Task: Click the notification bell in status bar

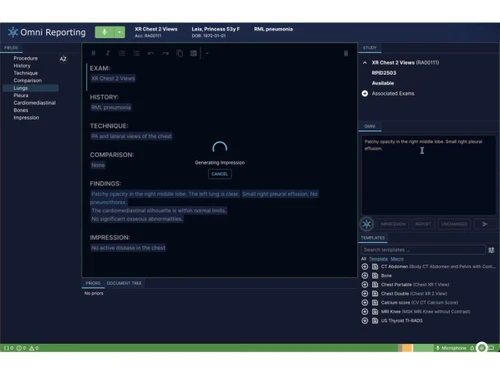Action: click(472, 348)
